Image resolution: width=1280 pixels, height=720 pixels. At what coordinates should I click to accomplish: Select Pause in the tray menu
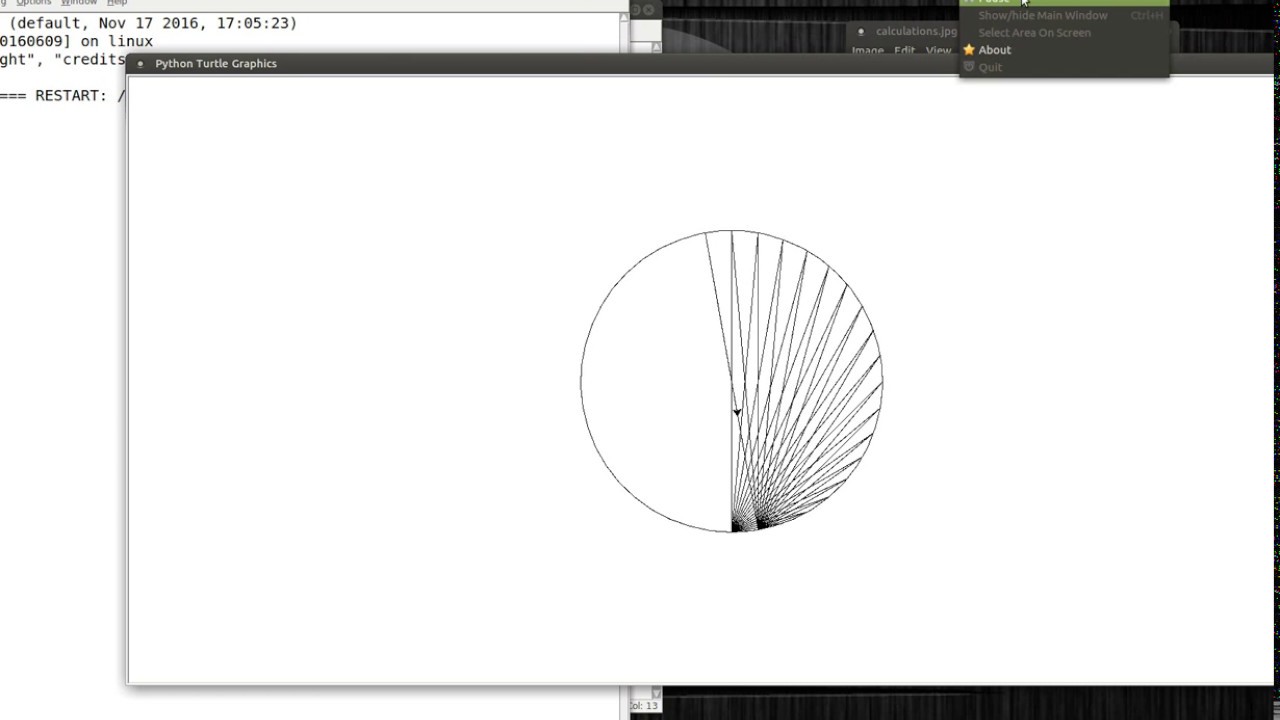pyautogui.click(x=1000, y=2)
